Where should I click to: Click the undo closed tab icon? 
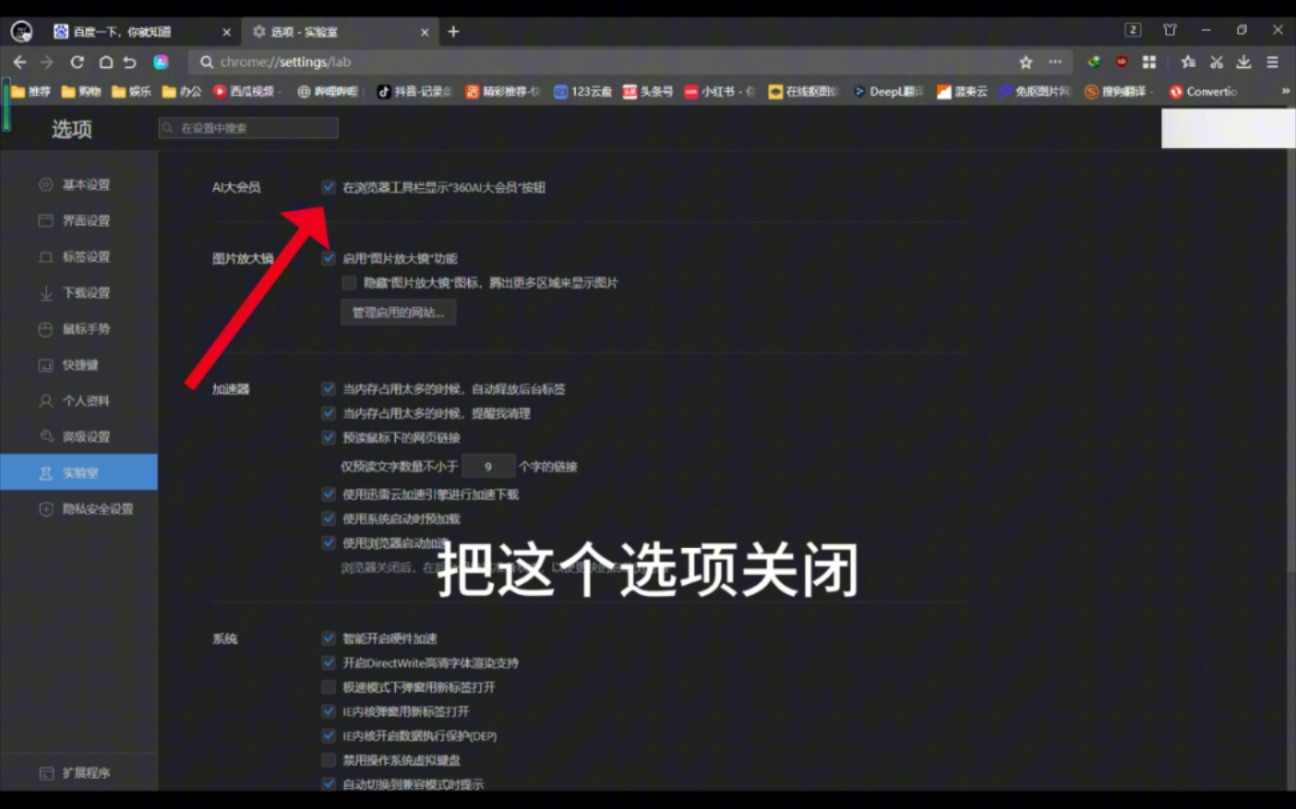[x=129, y=62]
